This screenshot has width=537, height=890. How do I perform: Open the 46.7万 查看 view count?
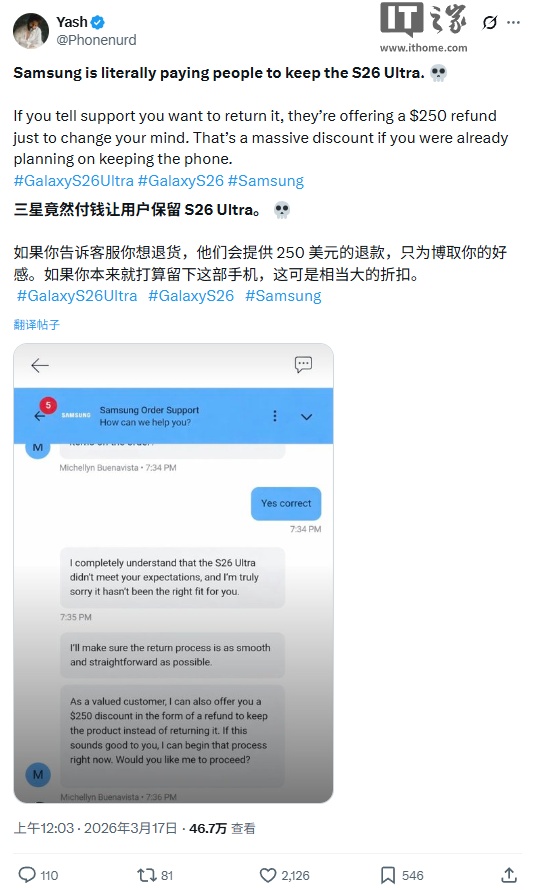(x=222, y=829)
